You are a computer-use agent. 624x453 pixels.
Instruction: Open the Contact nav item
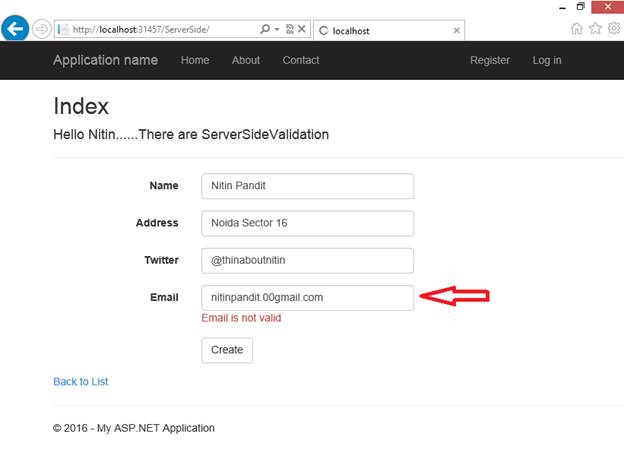301,60
